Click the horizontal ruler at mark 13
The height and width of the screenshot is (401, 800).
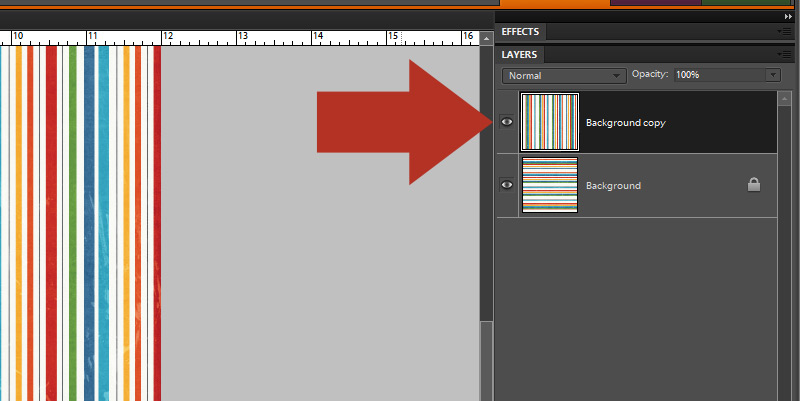click(x=242, y=36)
